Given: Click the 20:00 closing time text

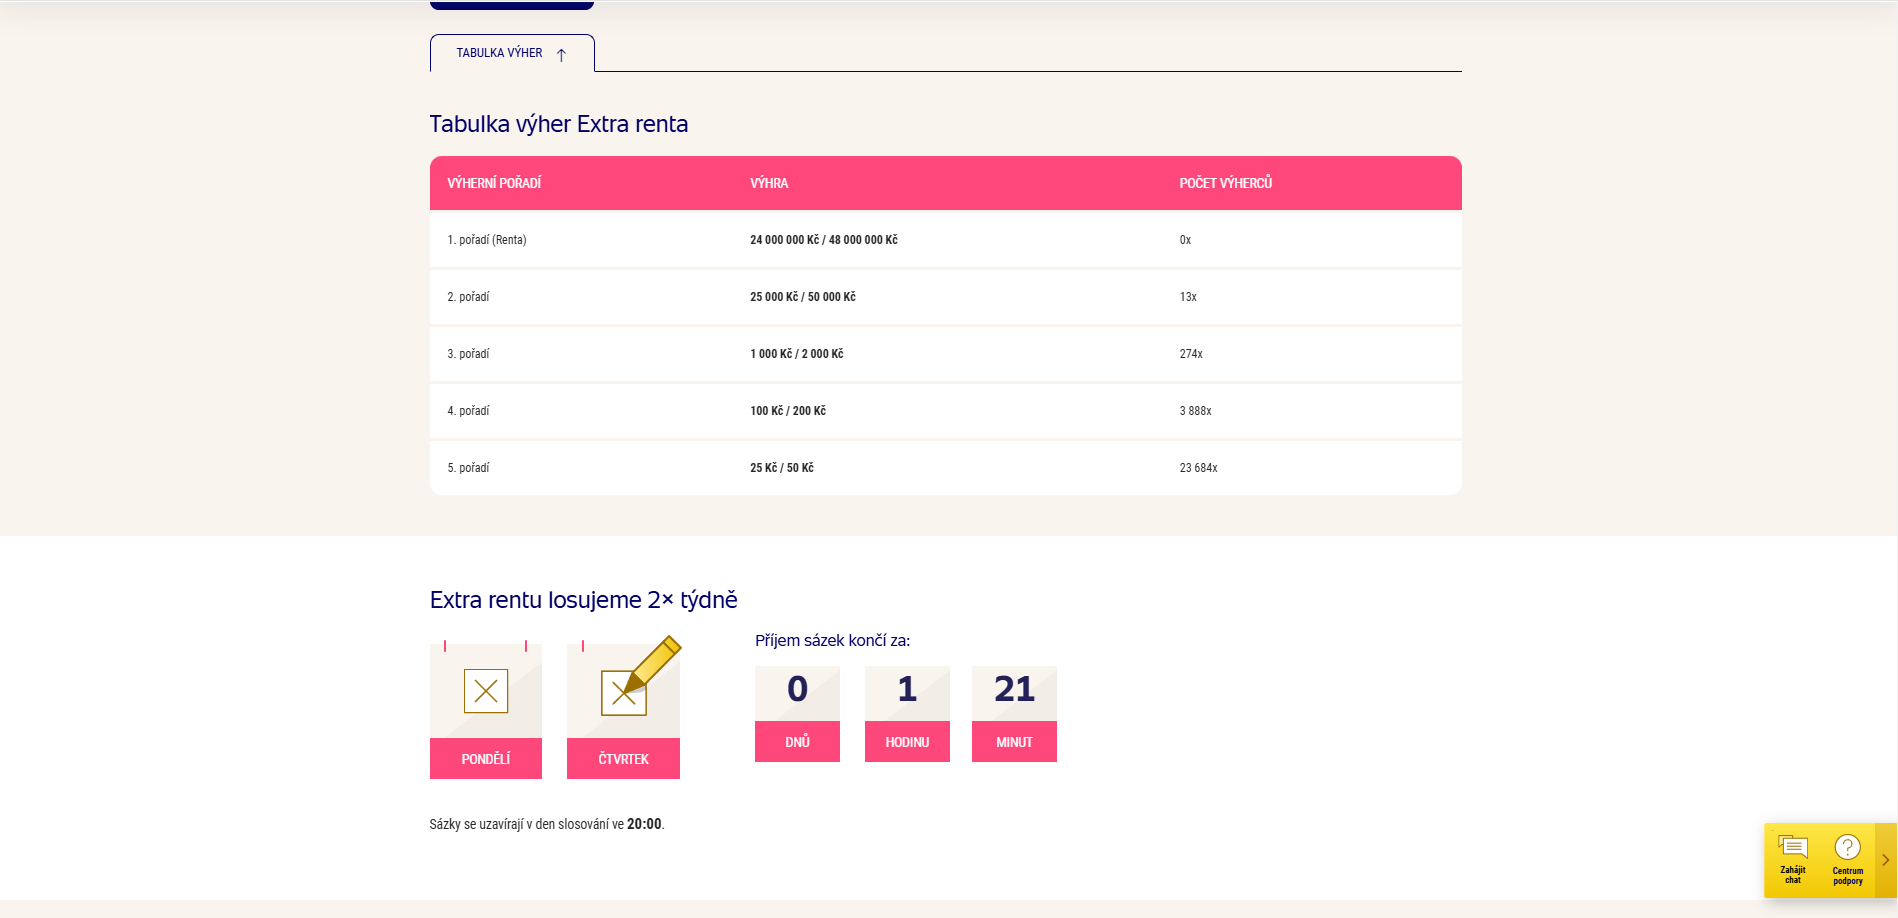Looking at the screenshot, I should point(644,824).
